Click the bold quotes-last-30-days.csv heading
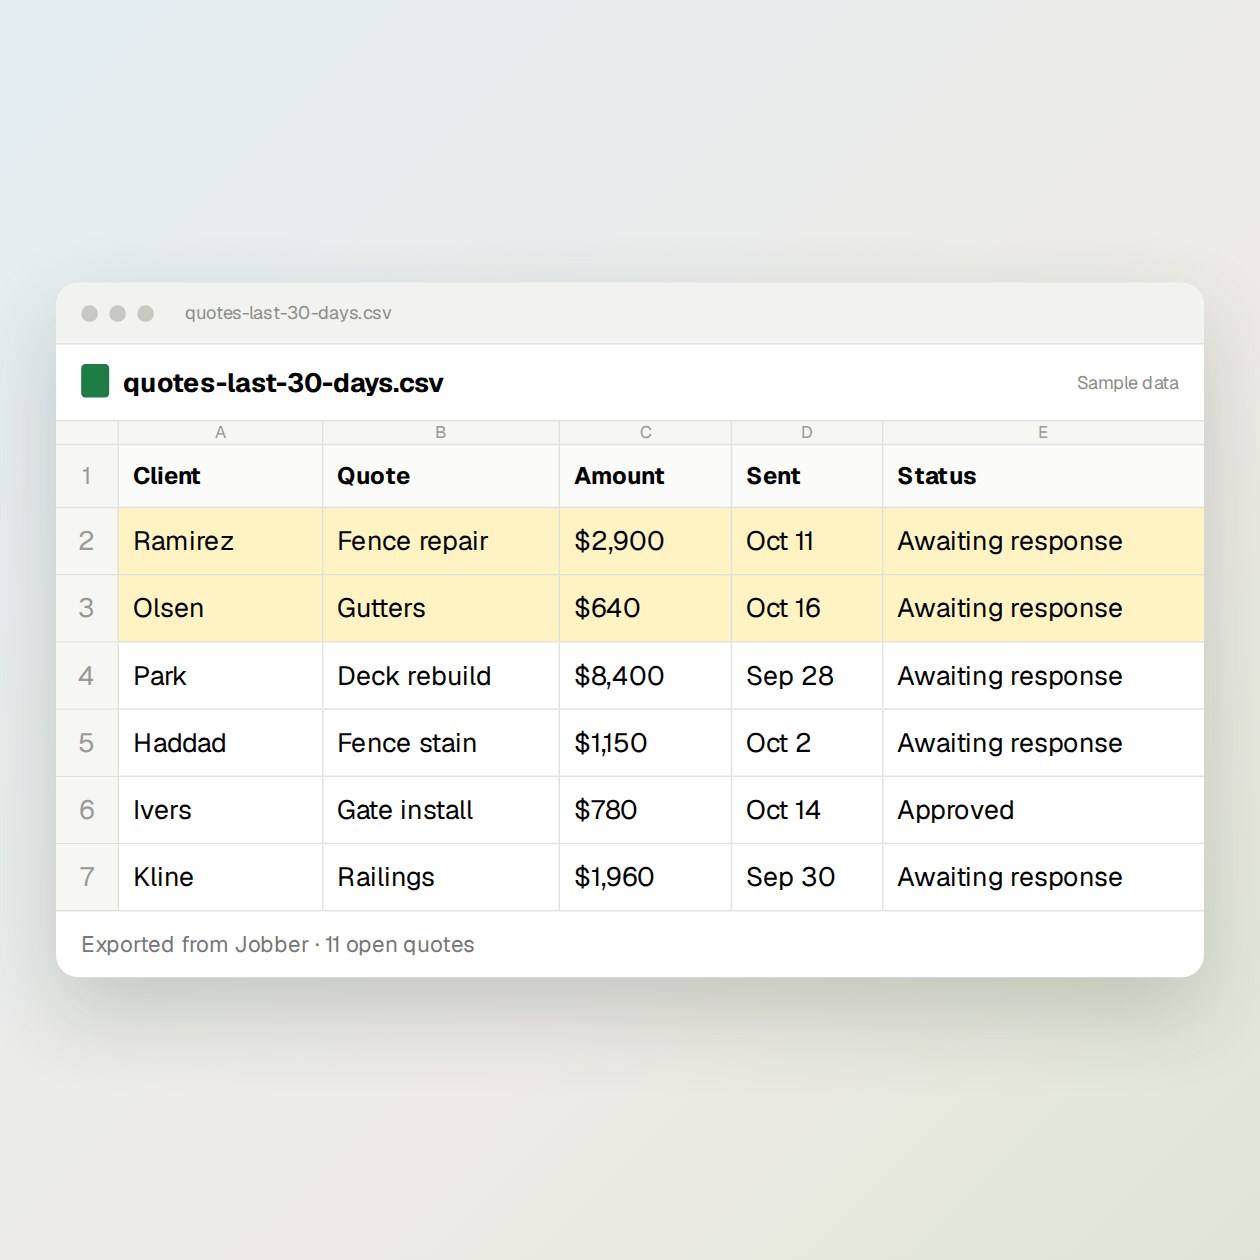Image resolution: width=1260 pixels, height=1260 pixels. click(x=283, y=383)
